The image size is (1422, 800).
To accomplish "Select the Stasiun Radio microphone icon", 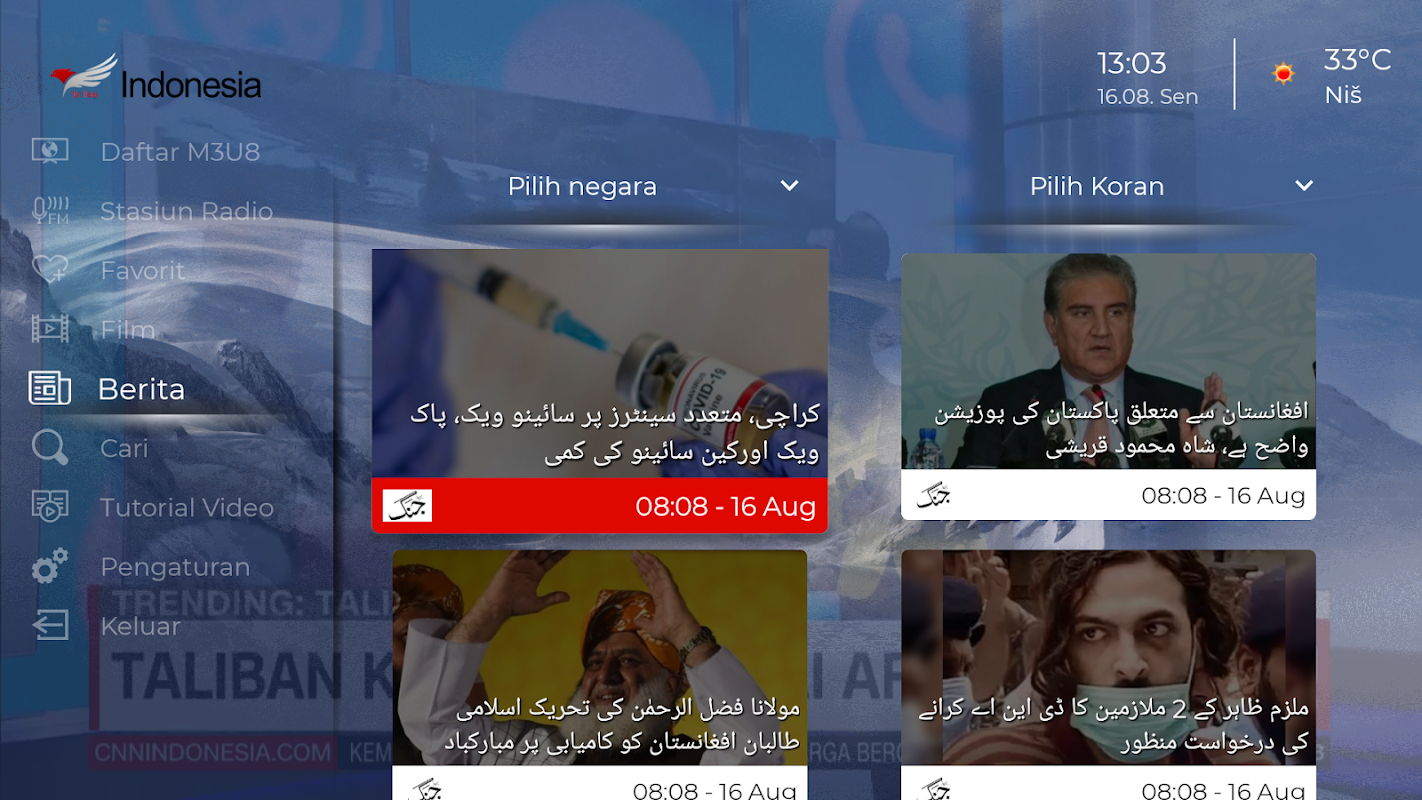I will click(50, 211).
